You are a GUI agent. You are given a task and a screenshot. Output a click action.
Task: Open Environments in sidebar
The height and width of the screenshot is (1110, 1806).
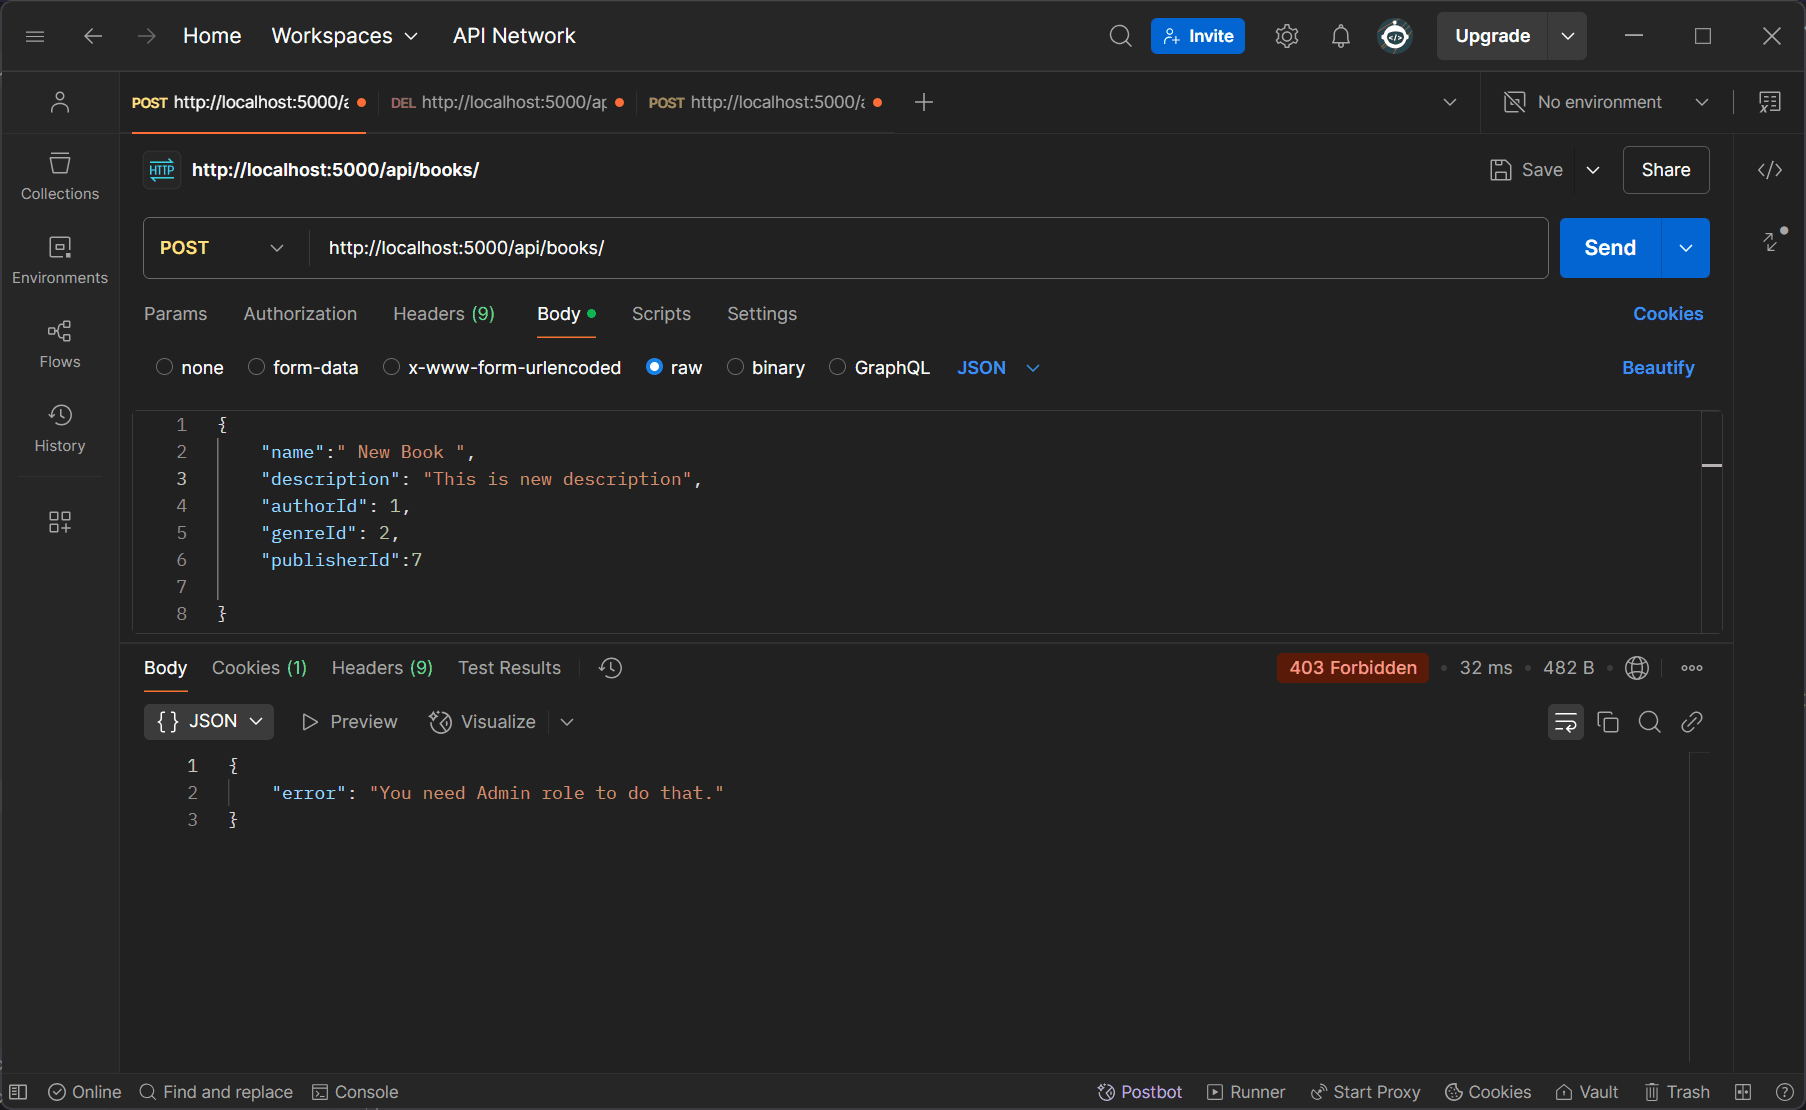(60, 260)
